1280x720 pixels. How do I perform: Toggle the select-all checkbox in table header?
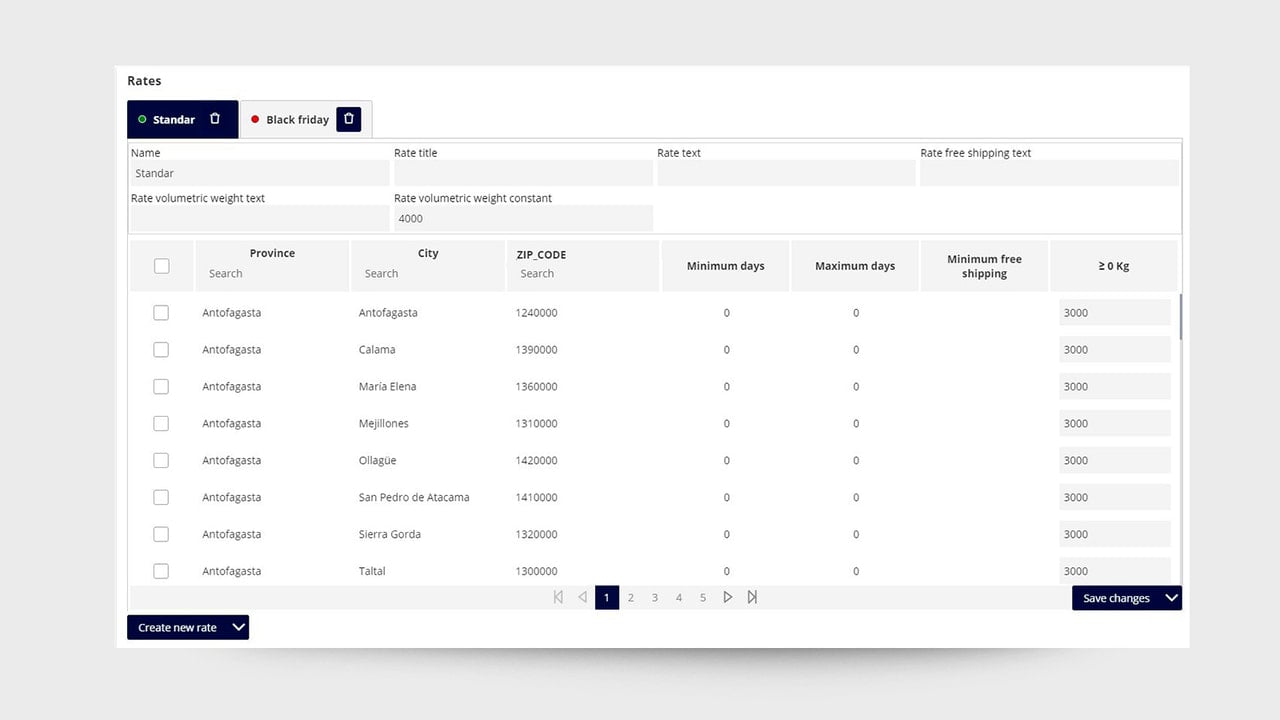[161, 266]
